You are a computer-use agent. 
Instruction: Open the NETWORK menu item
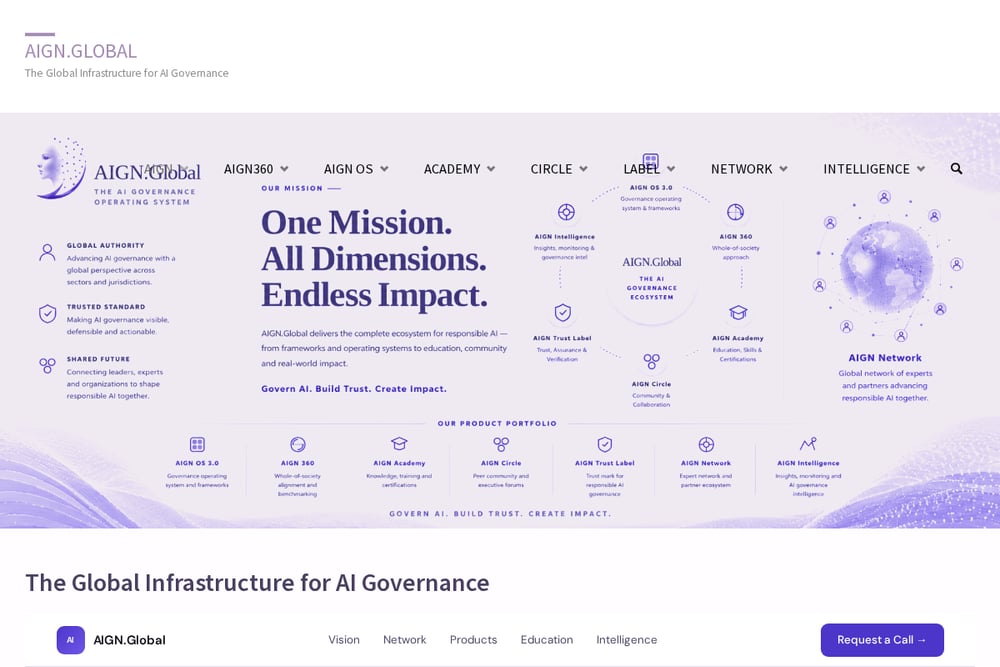coord(741,169)
